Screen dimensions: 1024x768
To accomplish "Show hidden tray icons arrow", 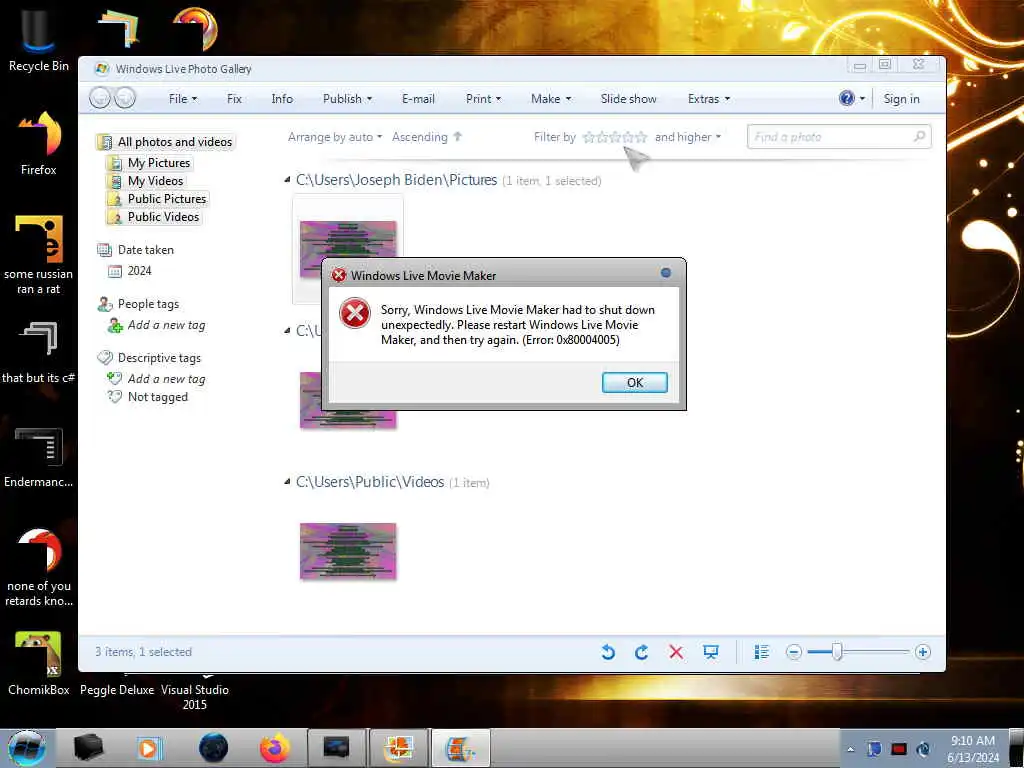I will [x=850, y=749].
